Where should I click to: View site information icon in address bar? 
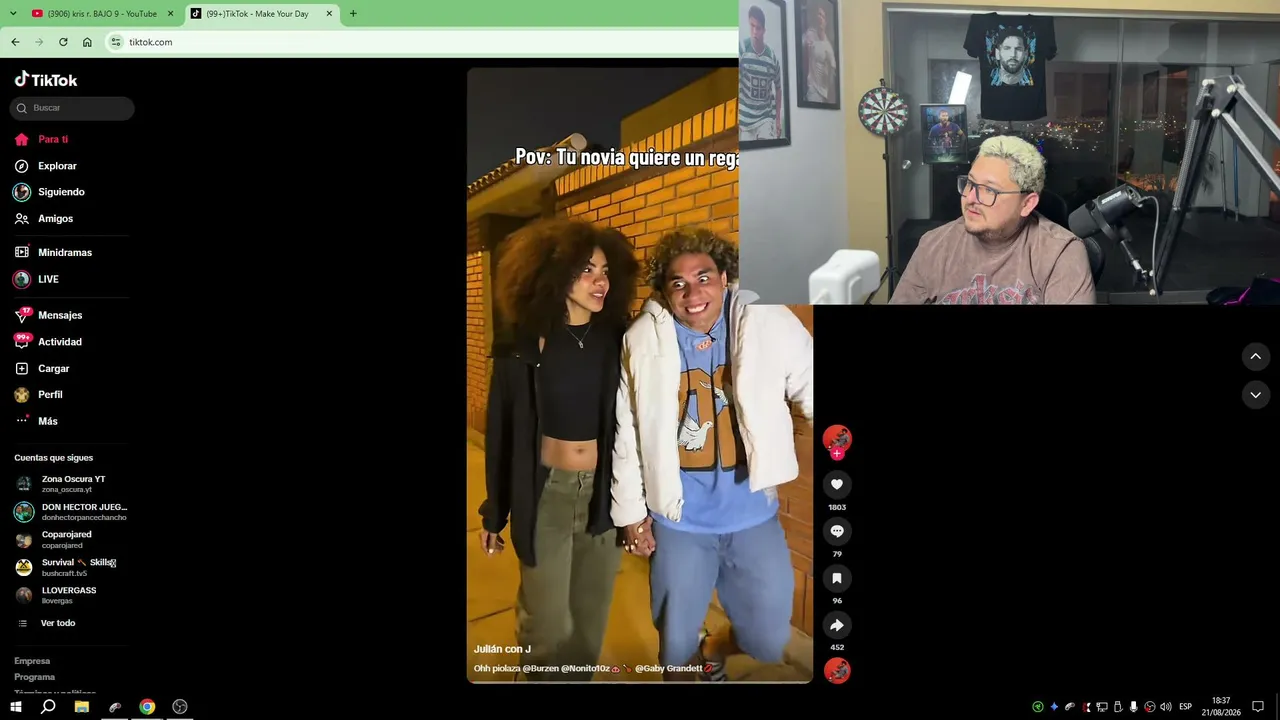click(116, 42)
